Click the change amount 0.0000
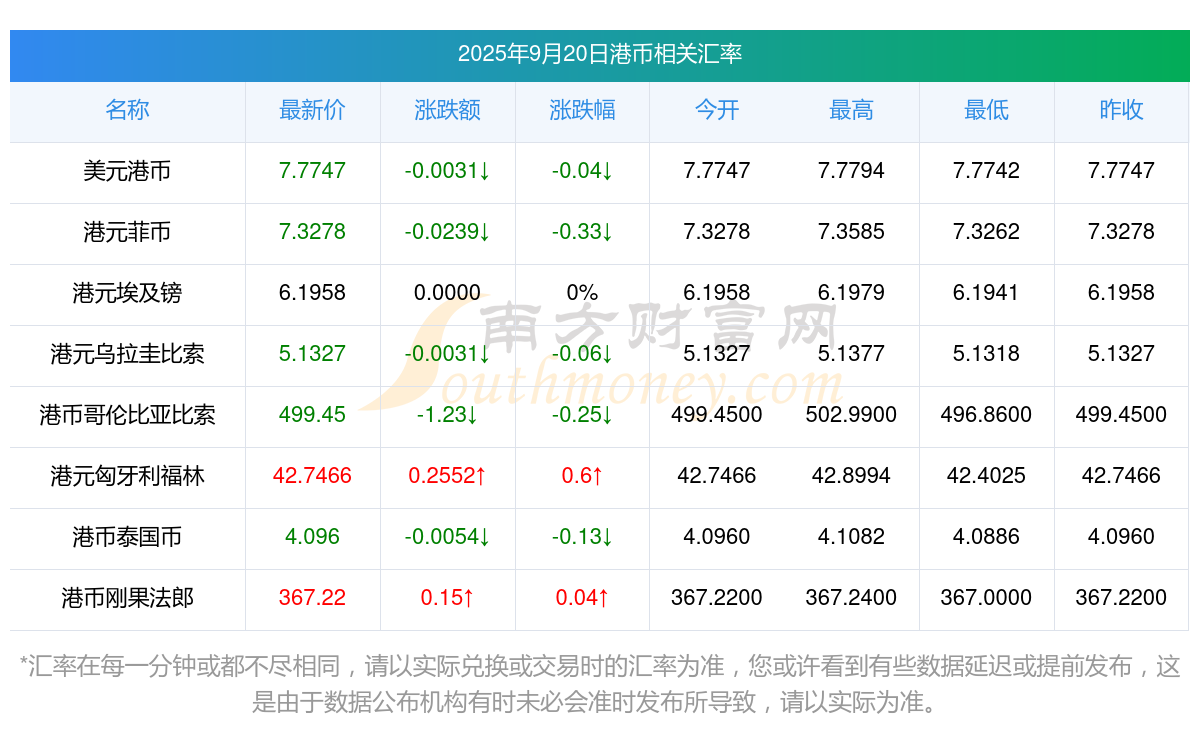Screen dimensions: 1200x733 click(448, 293)
